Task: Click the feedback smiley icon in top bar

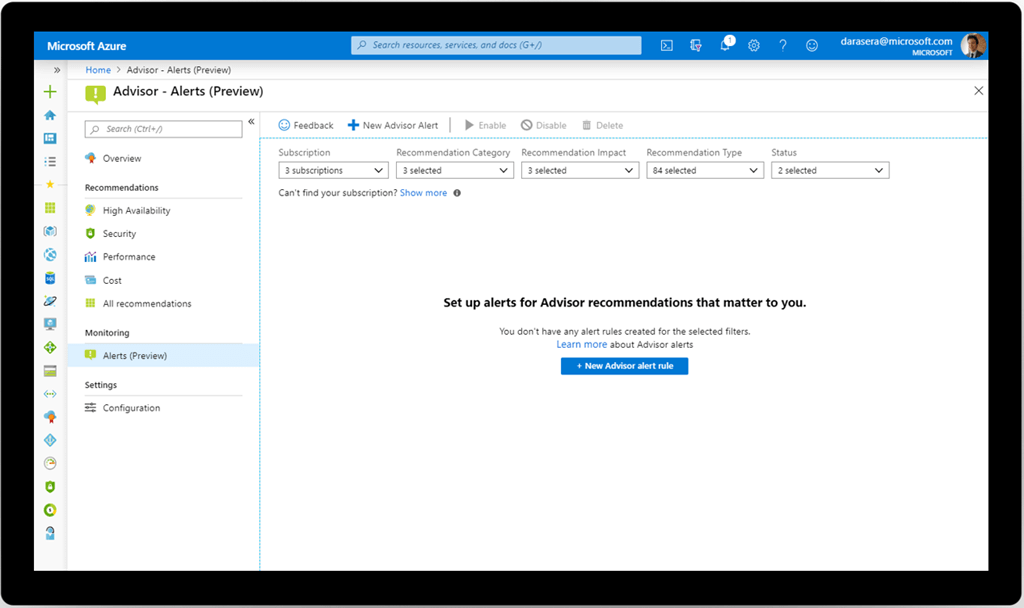Action: coord(812,45)
